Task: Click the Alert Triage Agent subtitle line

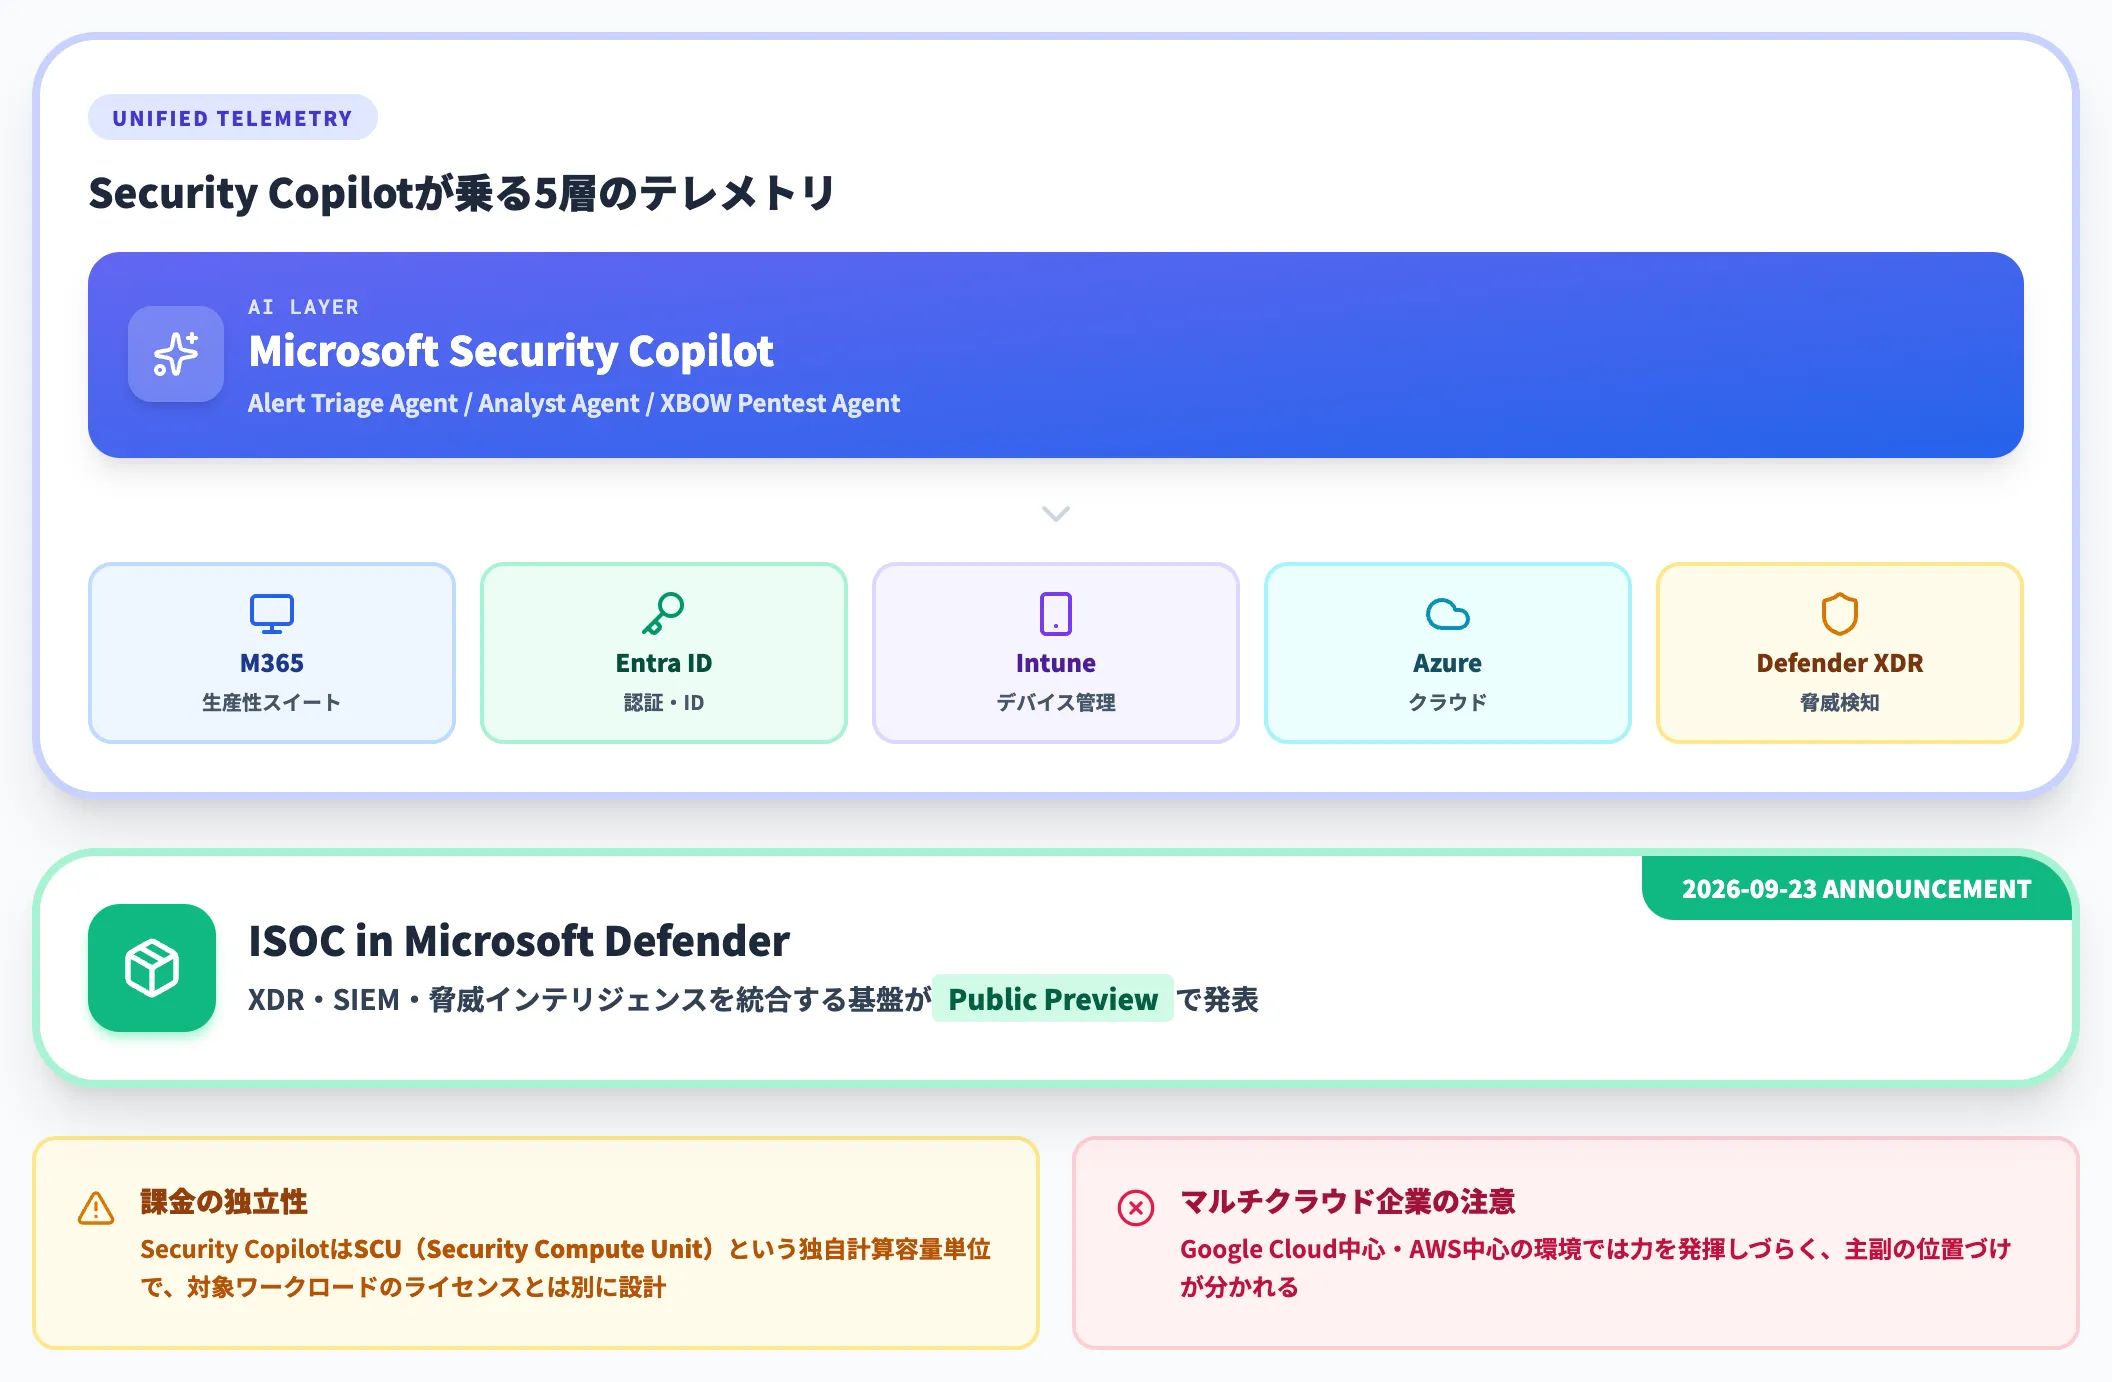Action: (x=574, y=403)
